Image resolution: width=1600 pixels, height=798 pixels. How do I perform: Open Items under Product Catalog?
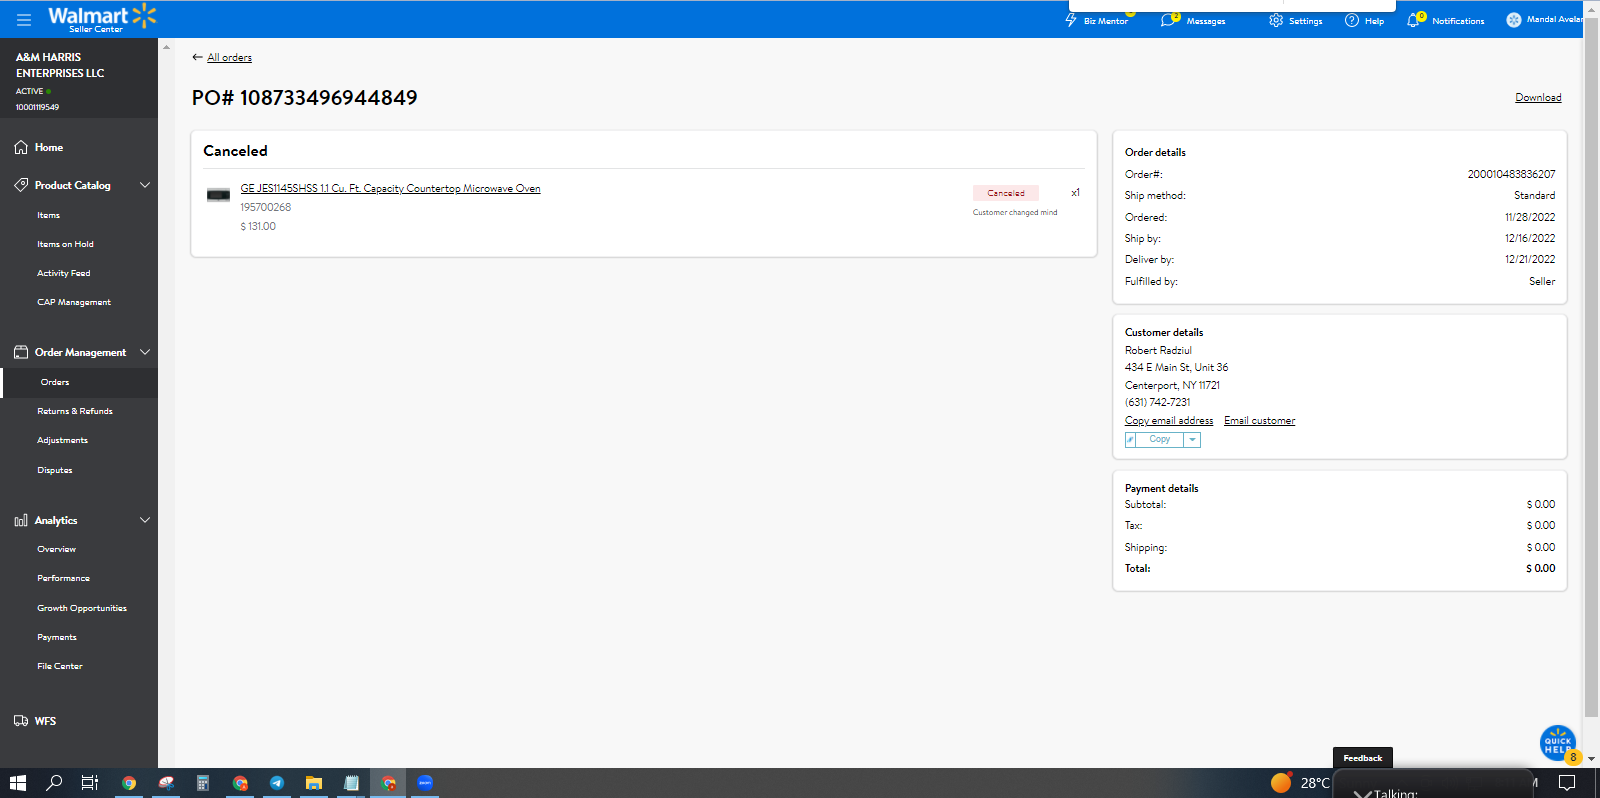pyautogui.click(x=49, y=215)
